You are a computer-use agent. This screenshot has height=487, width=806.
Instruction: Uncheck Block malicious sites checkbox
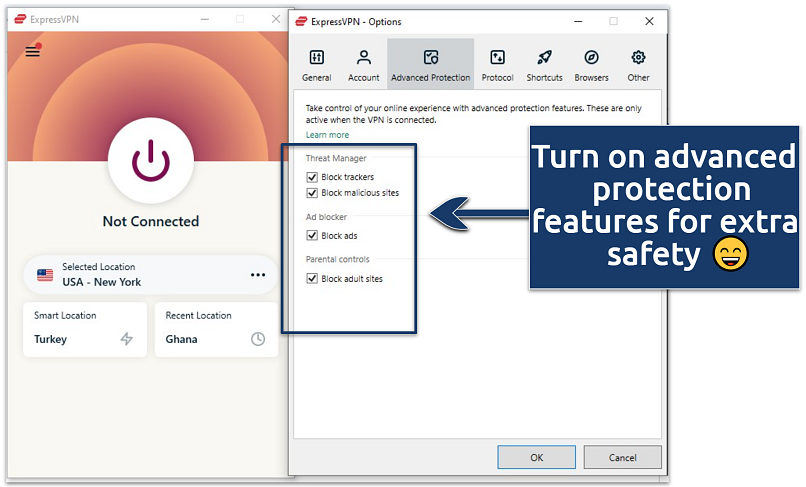(312, 193)
